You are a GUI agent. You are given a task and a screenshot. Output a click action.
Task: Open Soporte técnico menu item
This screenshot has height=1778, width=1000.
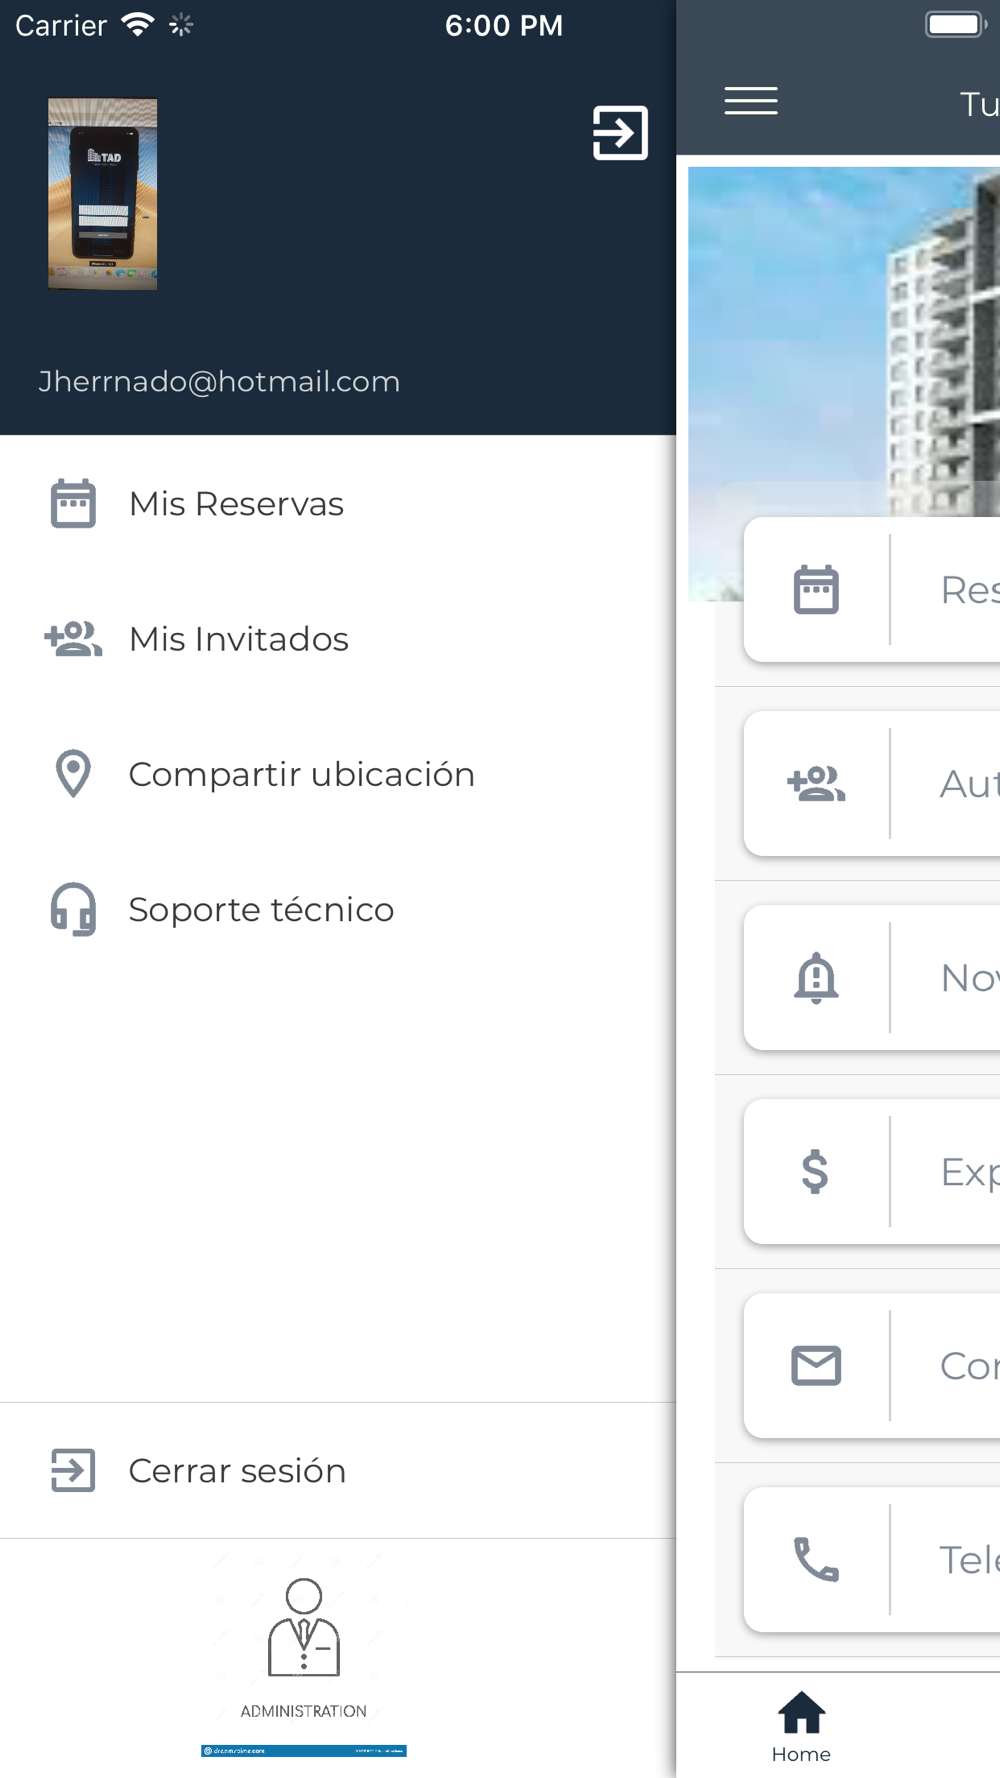[338, 908]
